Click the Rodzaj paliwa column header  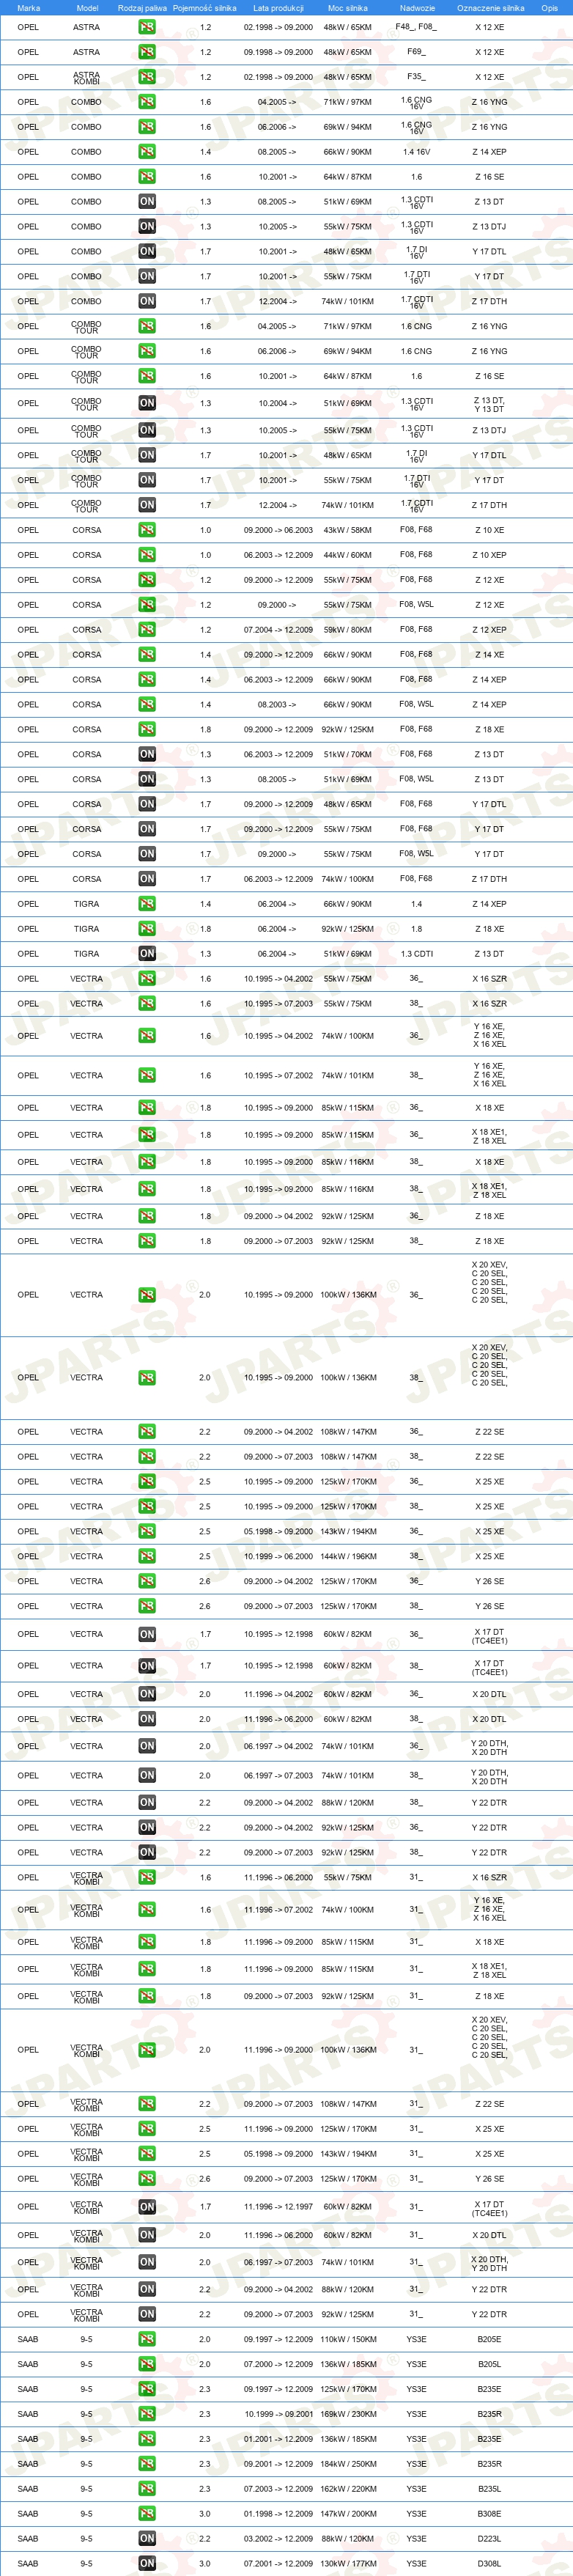pos(142,8)
